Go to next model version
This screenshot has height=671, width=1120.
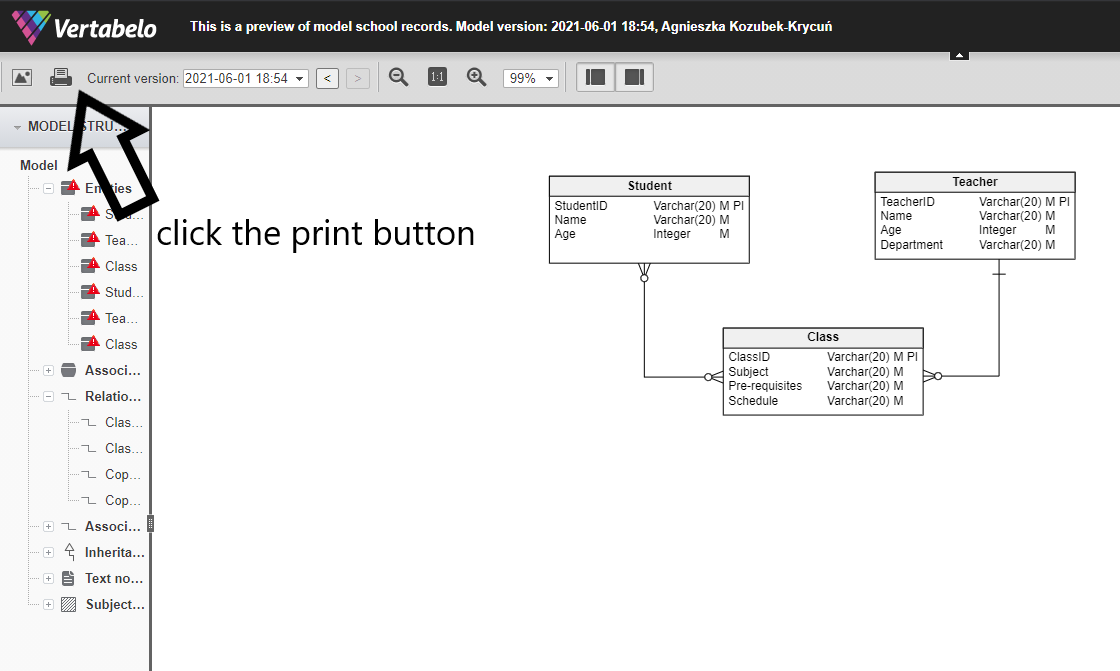pyautogui.click(x=358, y=78)
